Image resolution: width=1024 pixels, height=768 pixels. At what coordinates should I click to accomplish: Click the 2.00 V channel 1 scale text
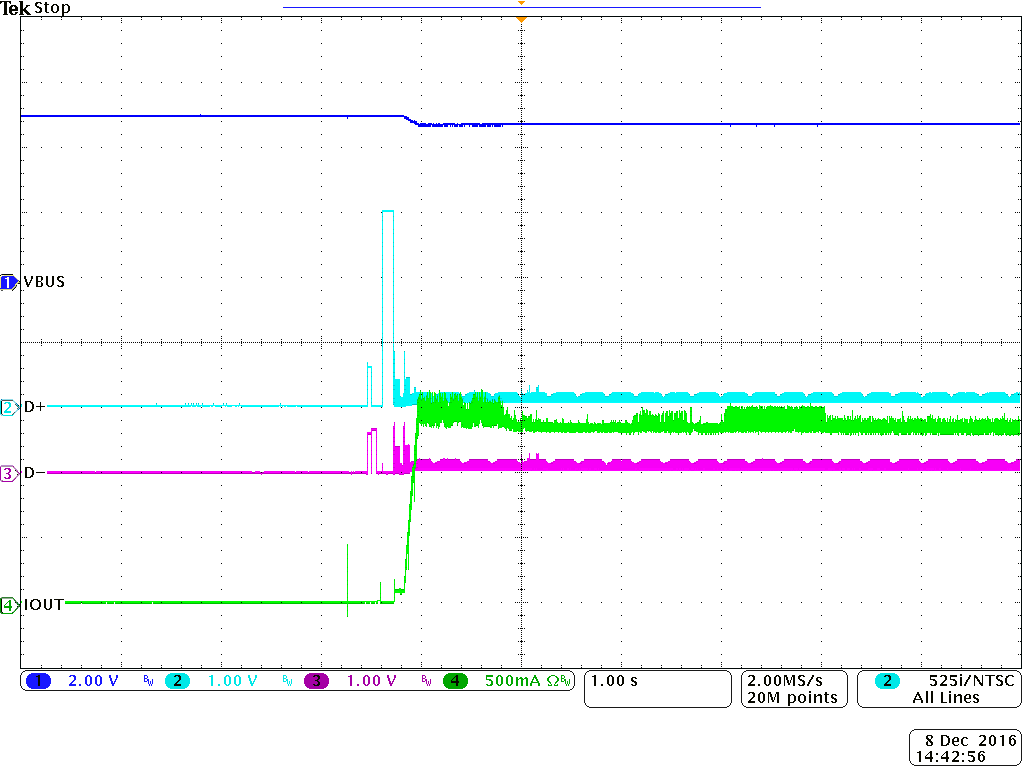coord(94,681)
